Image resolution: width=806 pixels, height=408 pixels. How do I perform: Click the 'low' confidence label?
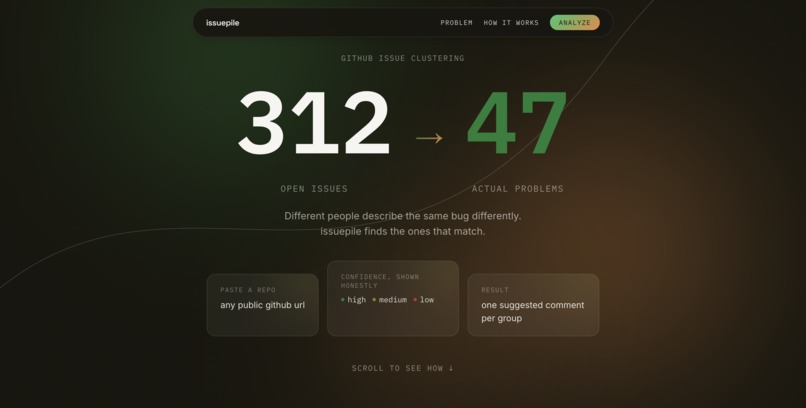click(427, 300)
